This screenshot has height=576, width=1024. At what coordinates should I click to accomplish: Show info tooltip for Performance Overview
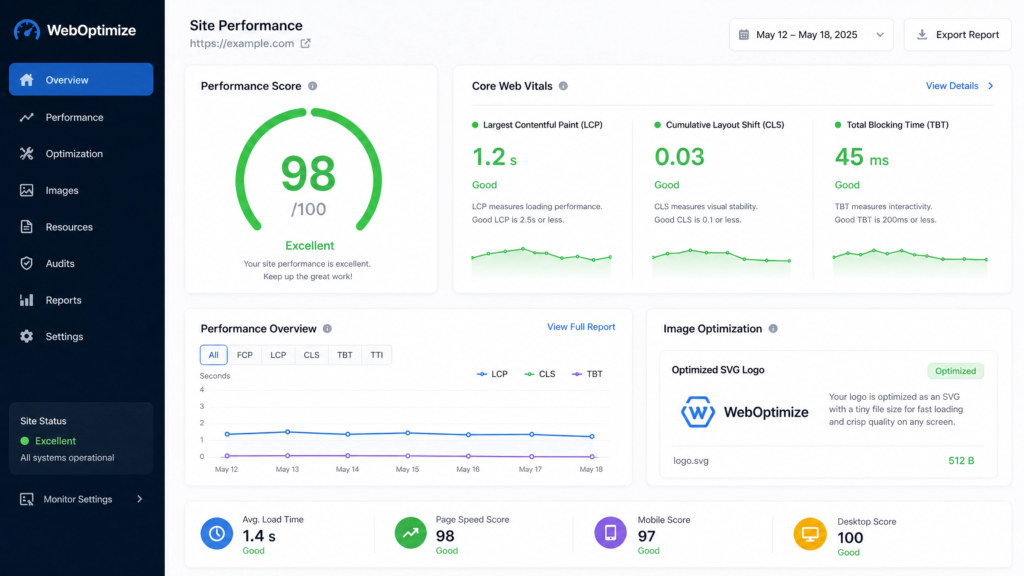click(327, 328)
